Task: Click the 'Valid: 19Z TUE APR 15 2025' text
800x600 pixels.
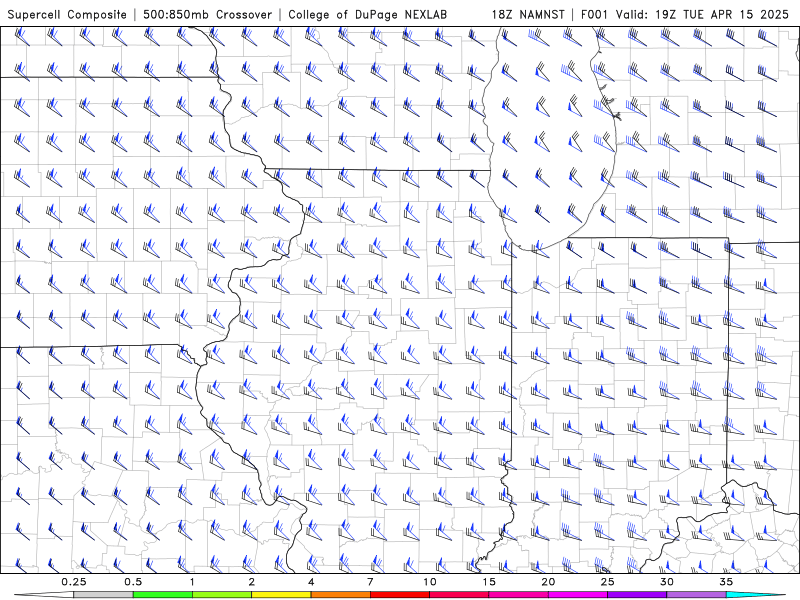Action: click(702, 14)
